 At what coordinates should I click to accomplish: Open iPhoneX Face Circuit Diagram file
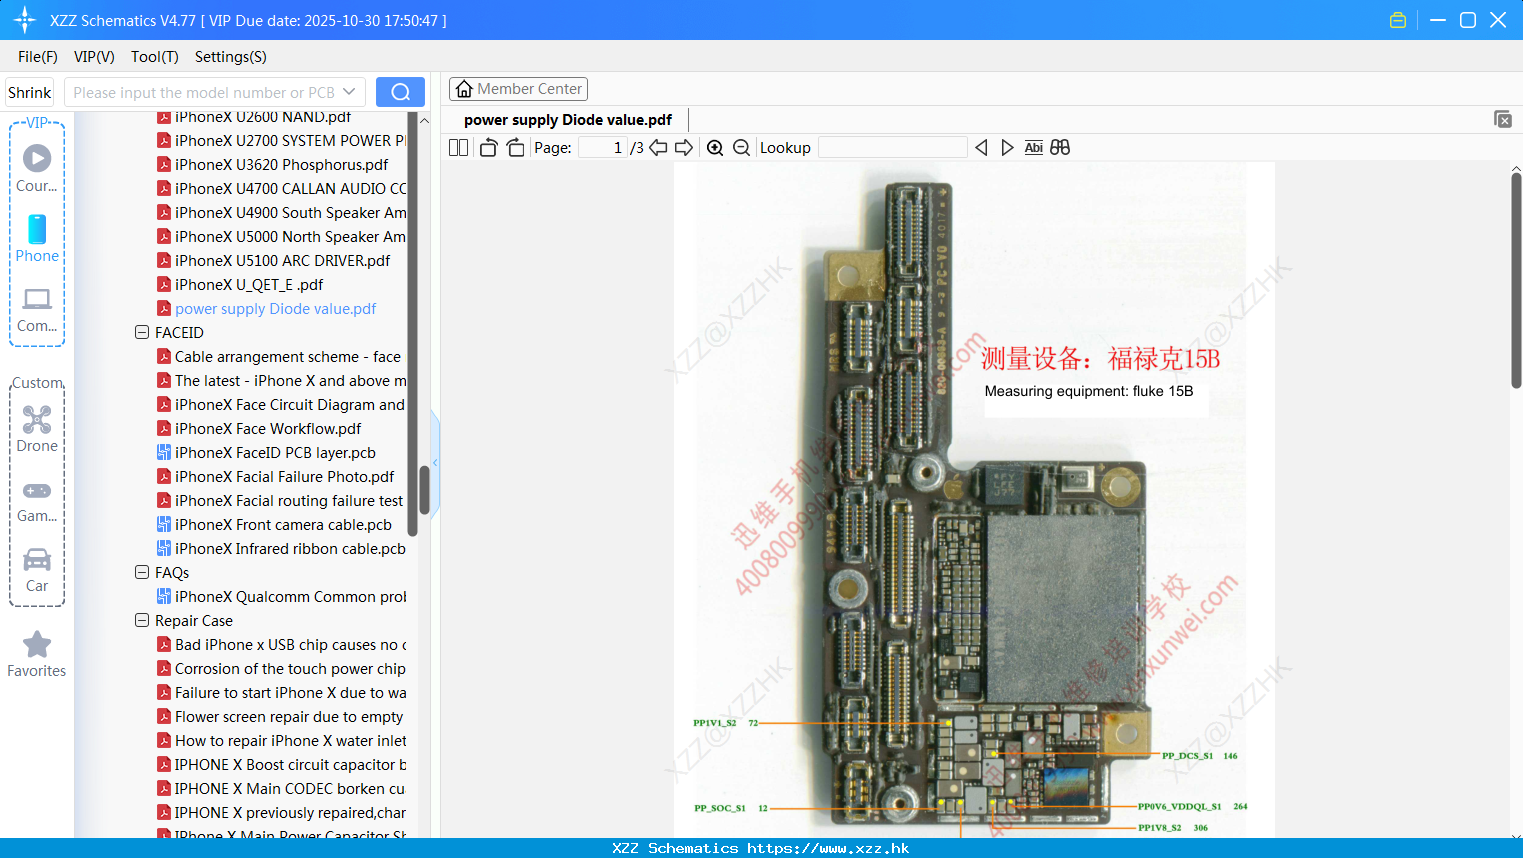281,404
